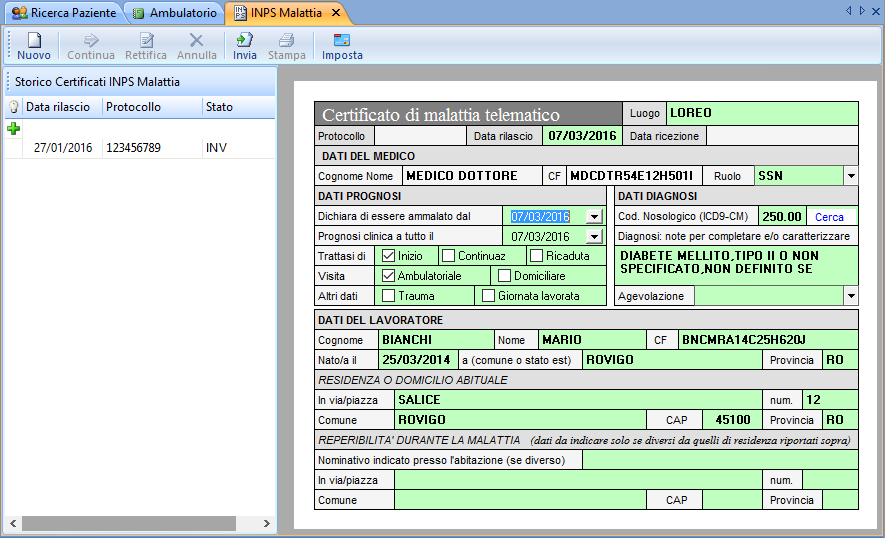885x538 pixels.
Task: Toggle the Inizio checkbox
Action: 388,256
